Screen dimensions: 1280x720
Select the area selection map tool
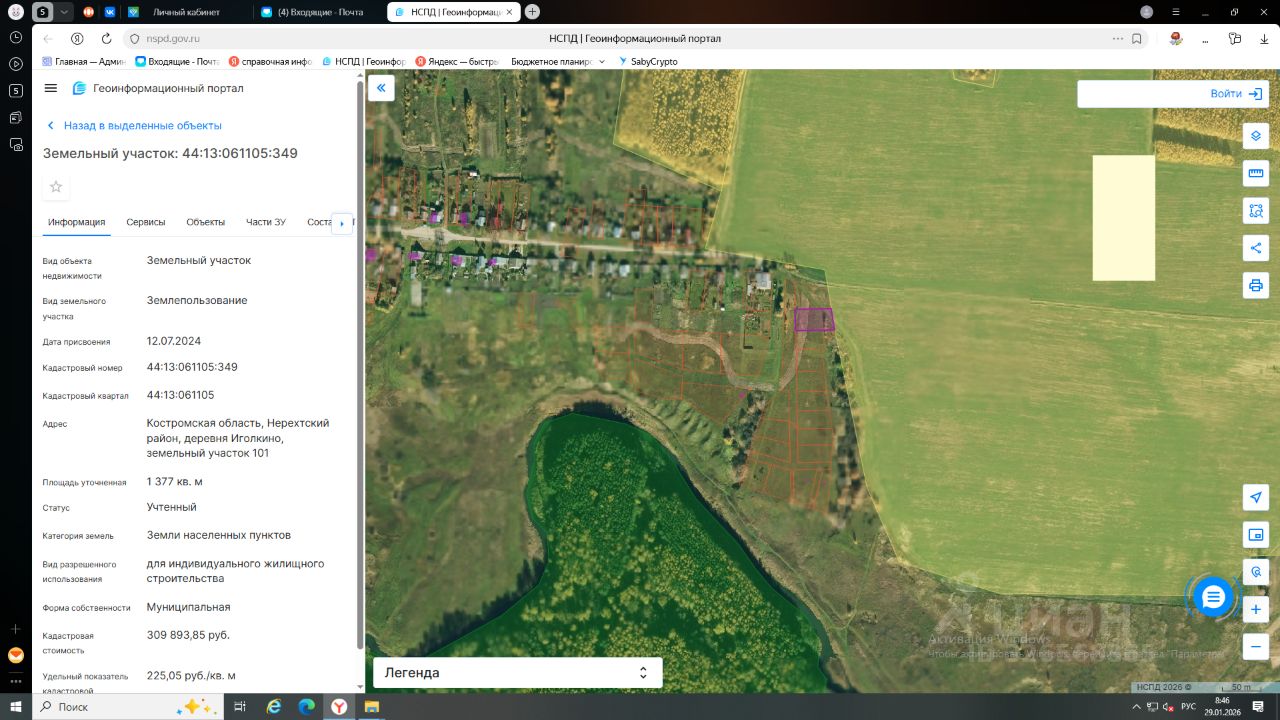(1256, 211)
